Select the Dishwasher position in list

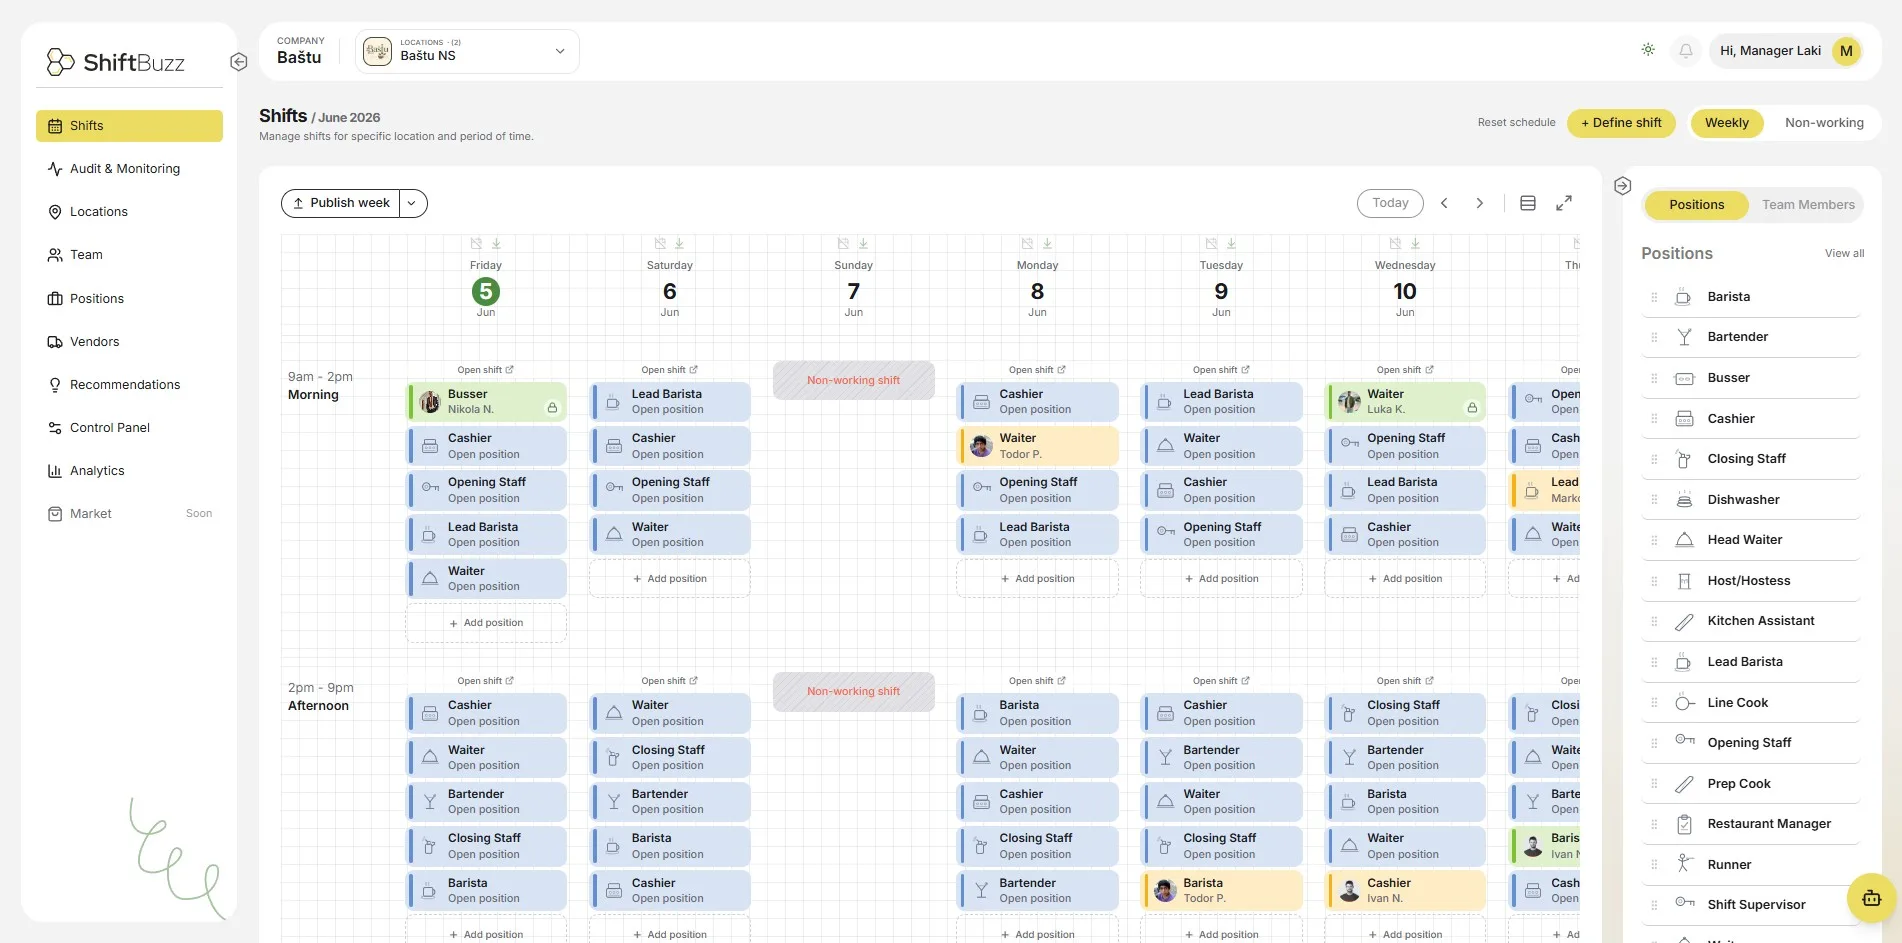[x=1750, y=500]
